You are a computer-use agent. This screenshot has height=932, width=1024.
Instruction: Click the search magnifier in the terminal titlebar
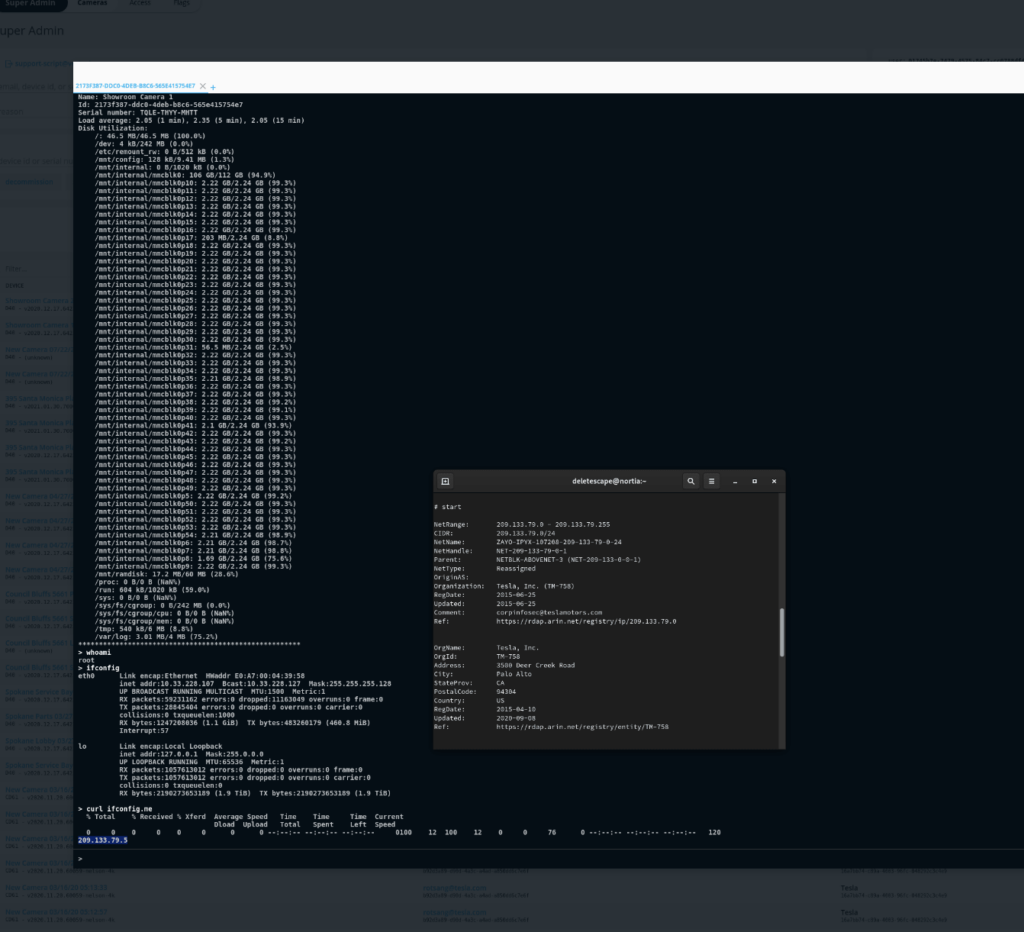pyautogui.click(x=691, y=481)
